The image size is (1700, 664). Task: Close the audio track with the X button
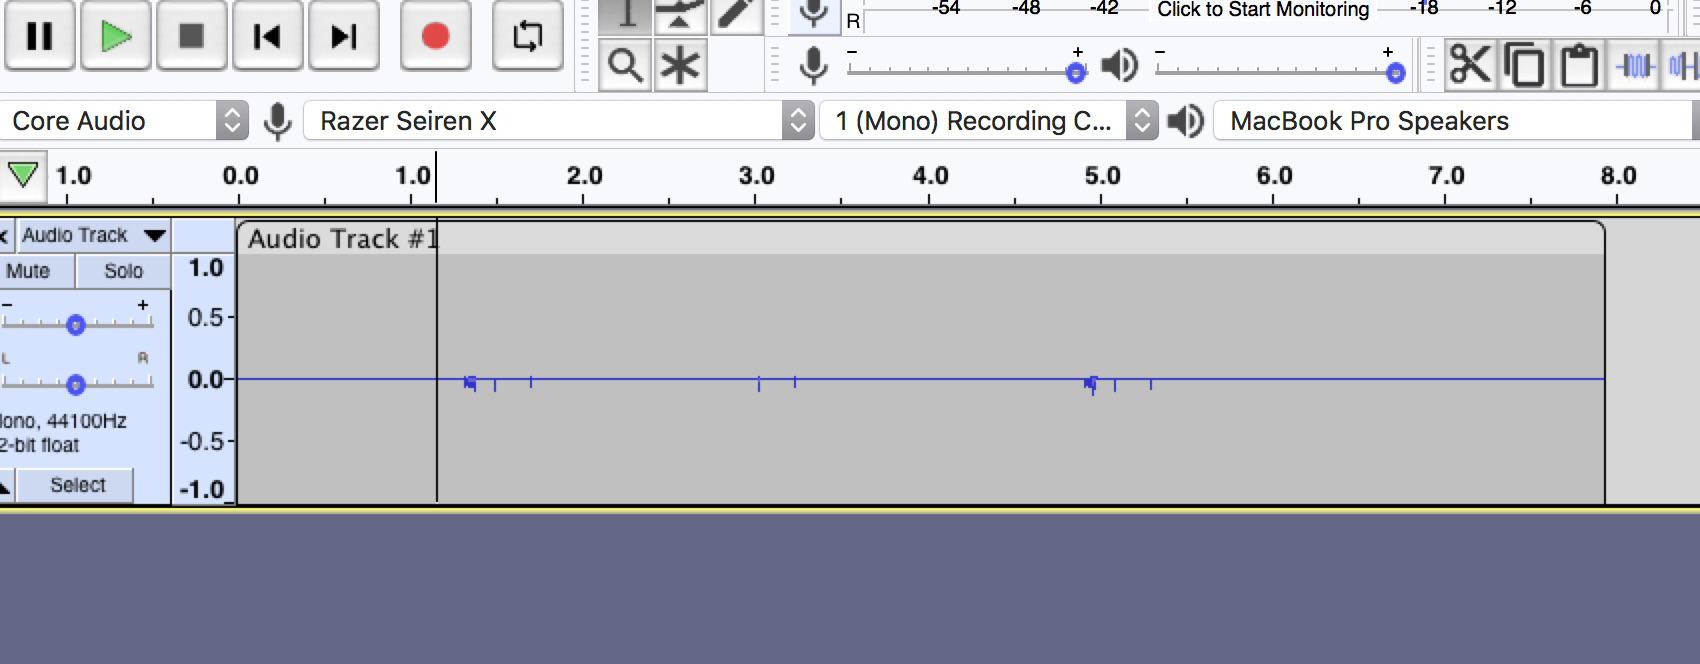click(x=4, y=236)
